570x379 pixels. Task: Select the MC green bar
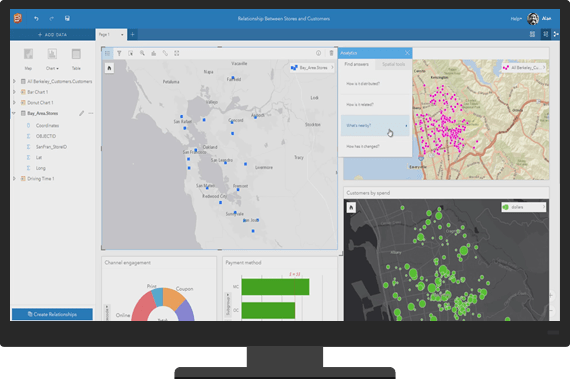pyautogui.click(x=276, y=287)
